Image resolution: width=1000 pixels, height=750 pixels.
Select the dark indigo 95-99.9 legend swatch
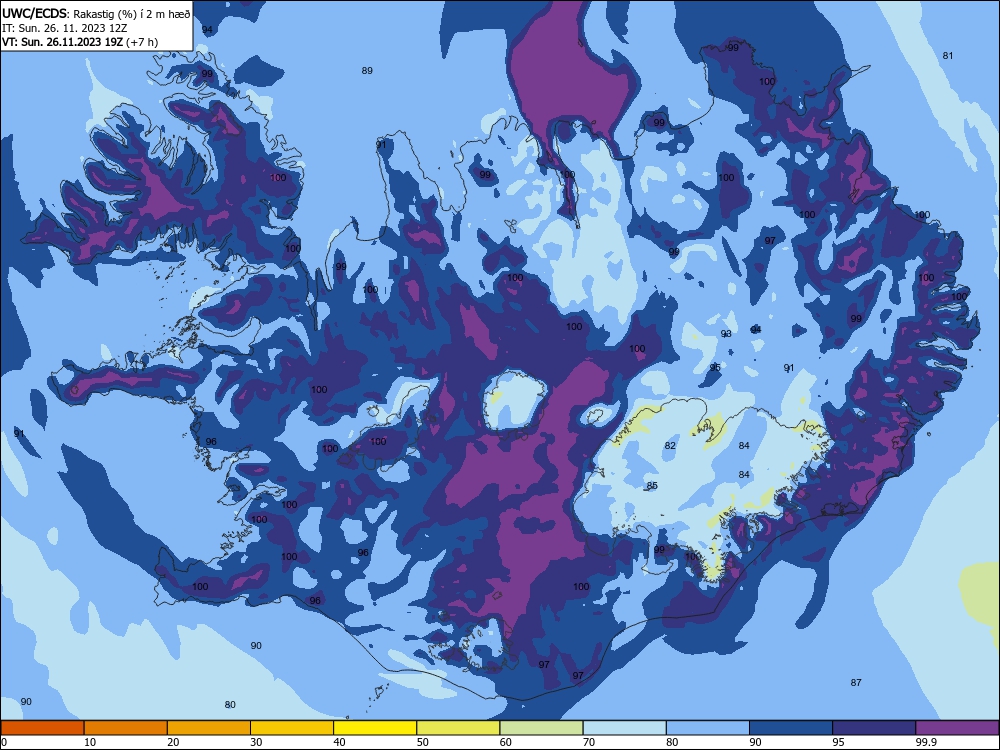pos(874,728)
